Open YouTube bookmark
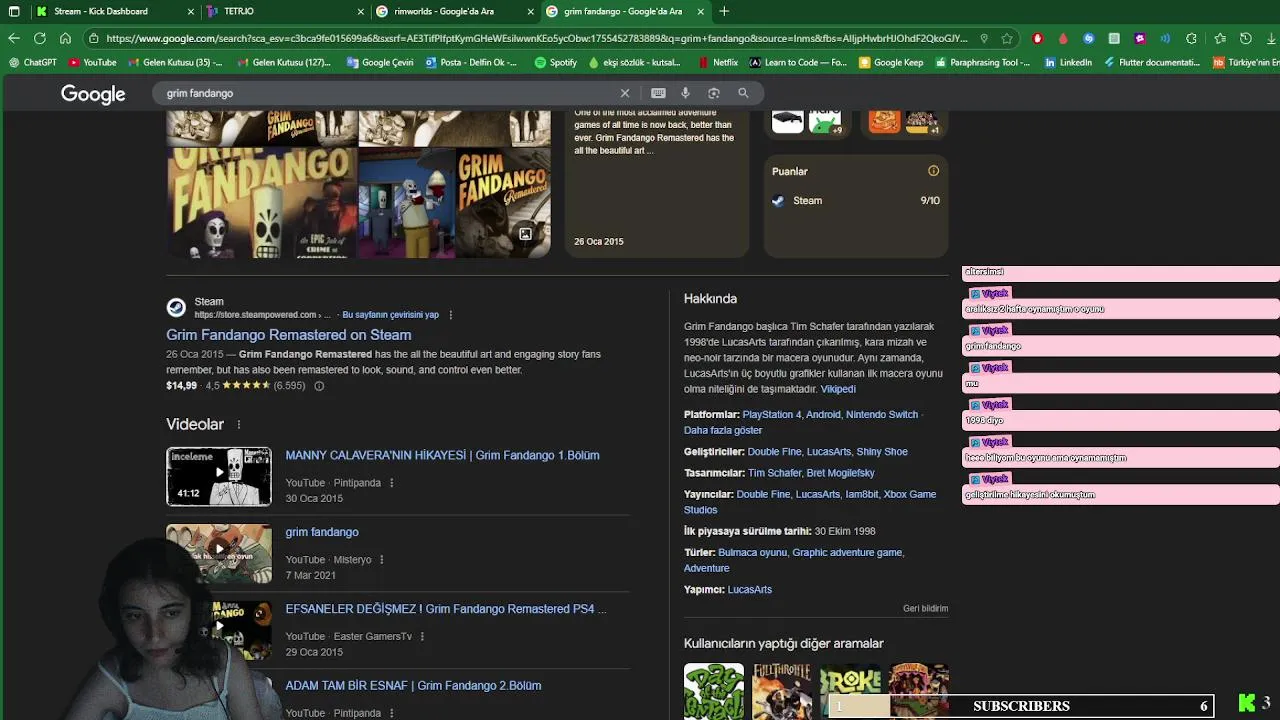The image size is (1280, 720). pyautogui.click(x=93, y=62)
